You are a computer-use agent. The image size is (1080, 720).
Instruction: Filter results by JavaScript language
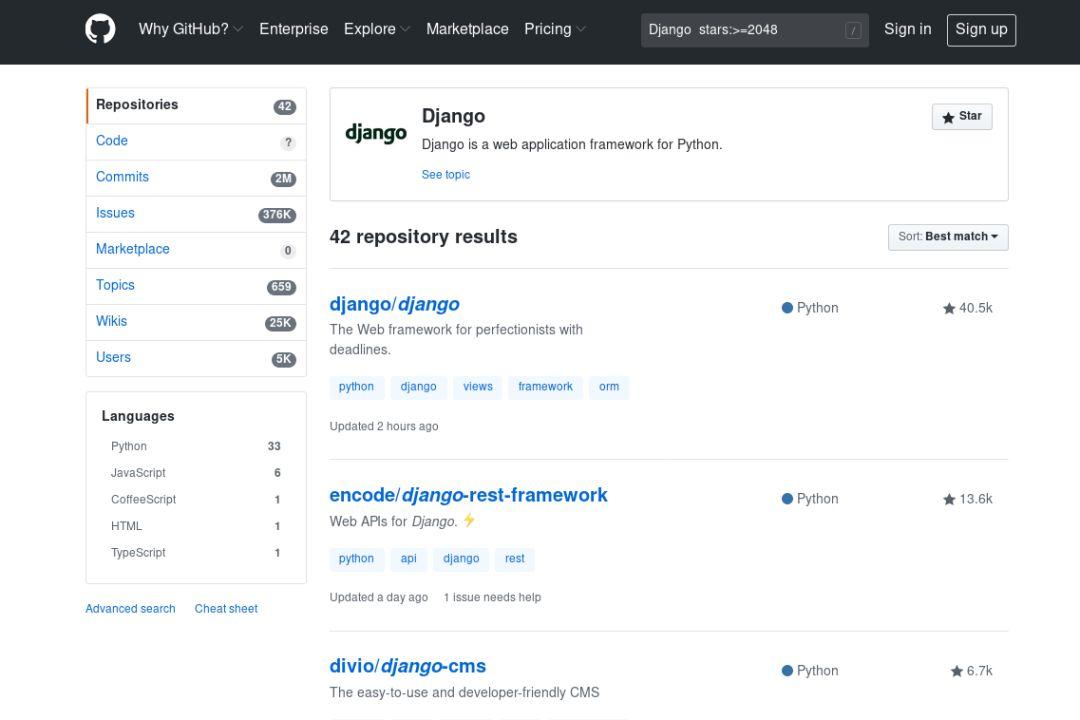[196, 473]
